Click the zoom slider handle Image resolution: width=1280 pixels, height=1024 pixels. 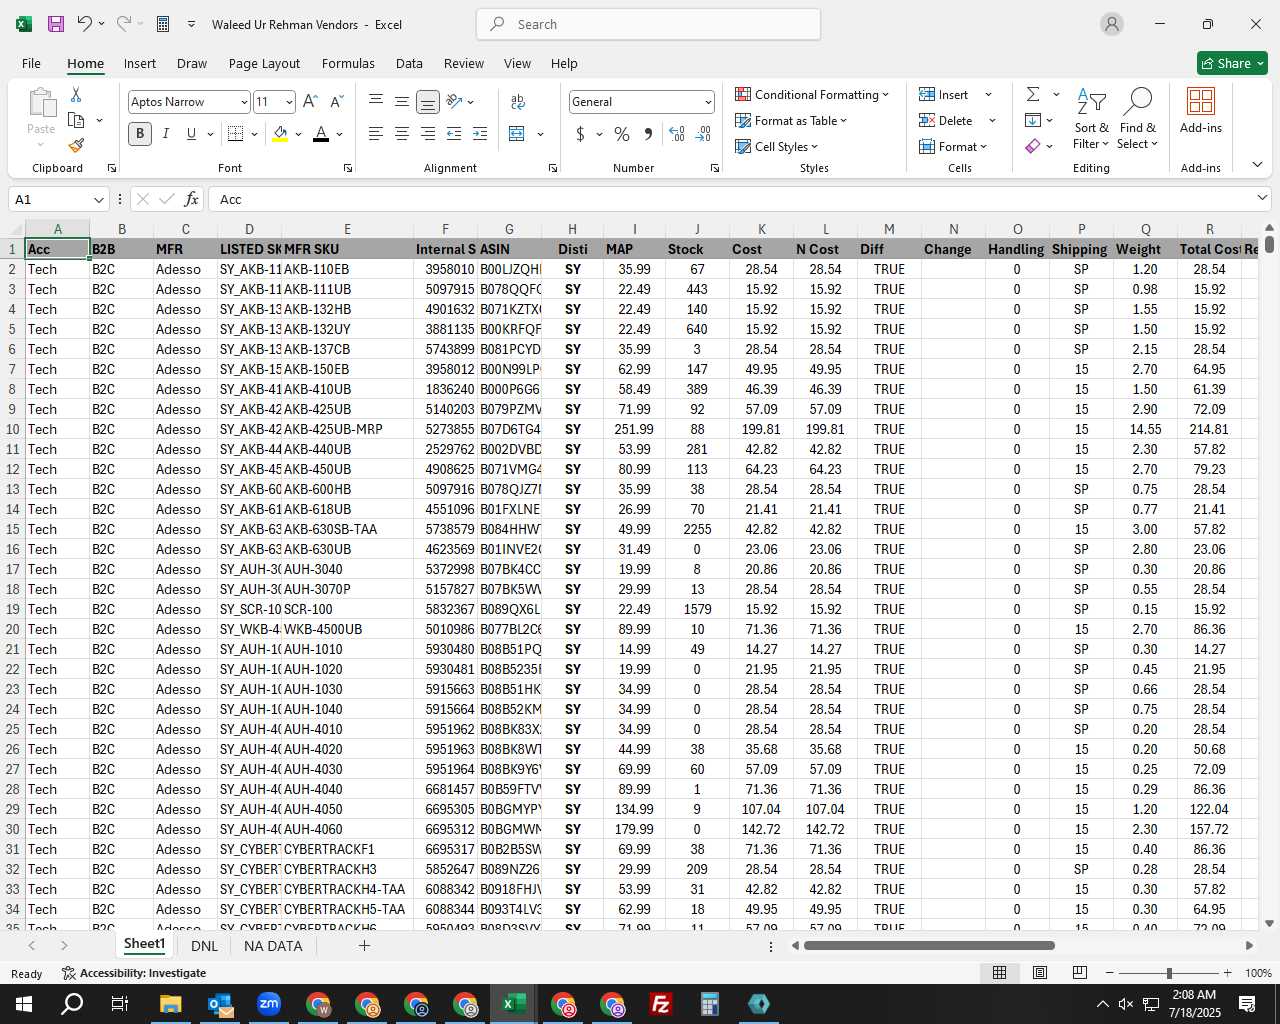1169,973
